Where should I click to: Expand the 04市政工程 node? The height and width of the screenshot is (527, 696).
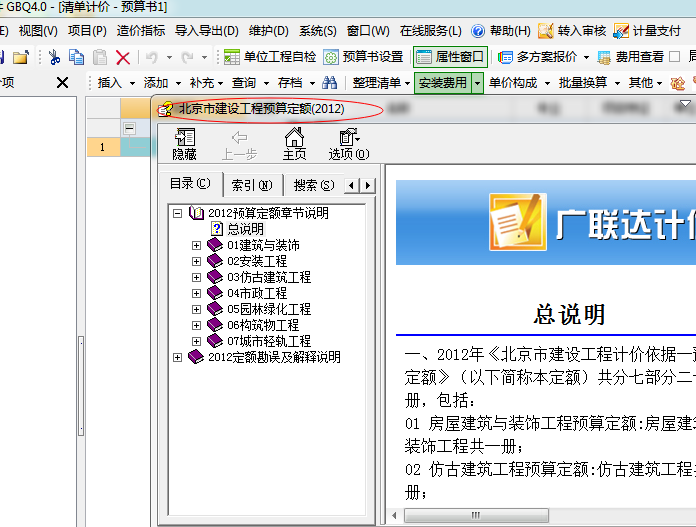click(x=196, y=293)
